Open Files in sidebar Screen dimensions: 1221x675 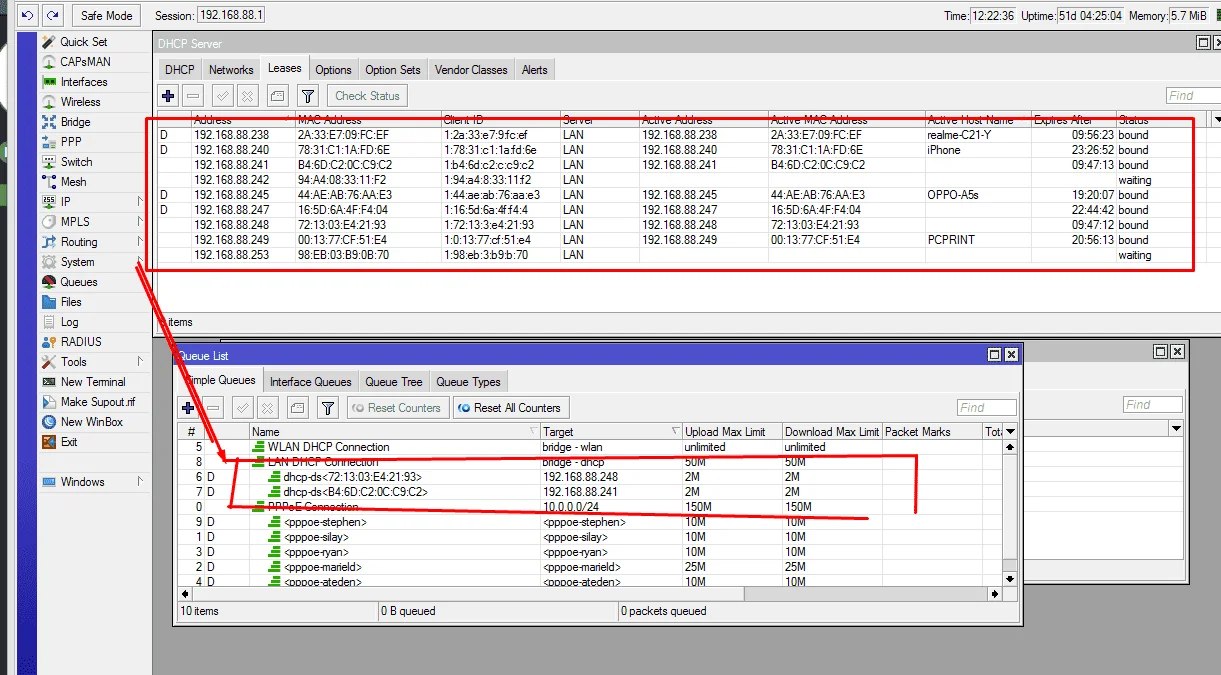click(x=71, y=302)
